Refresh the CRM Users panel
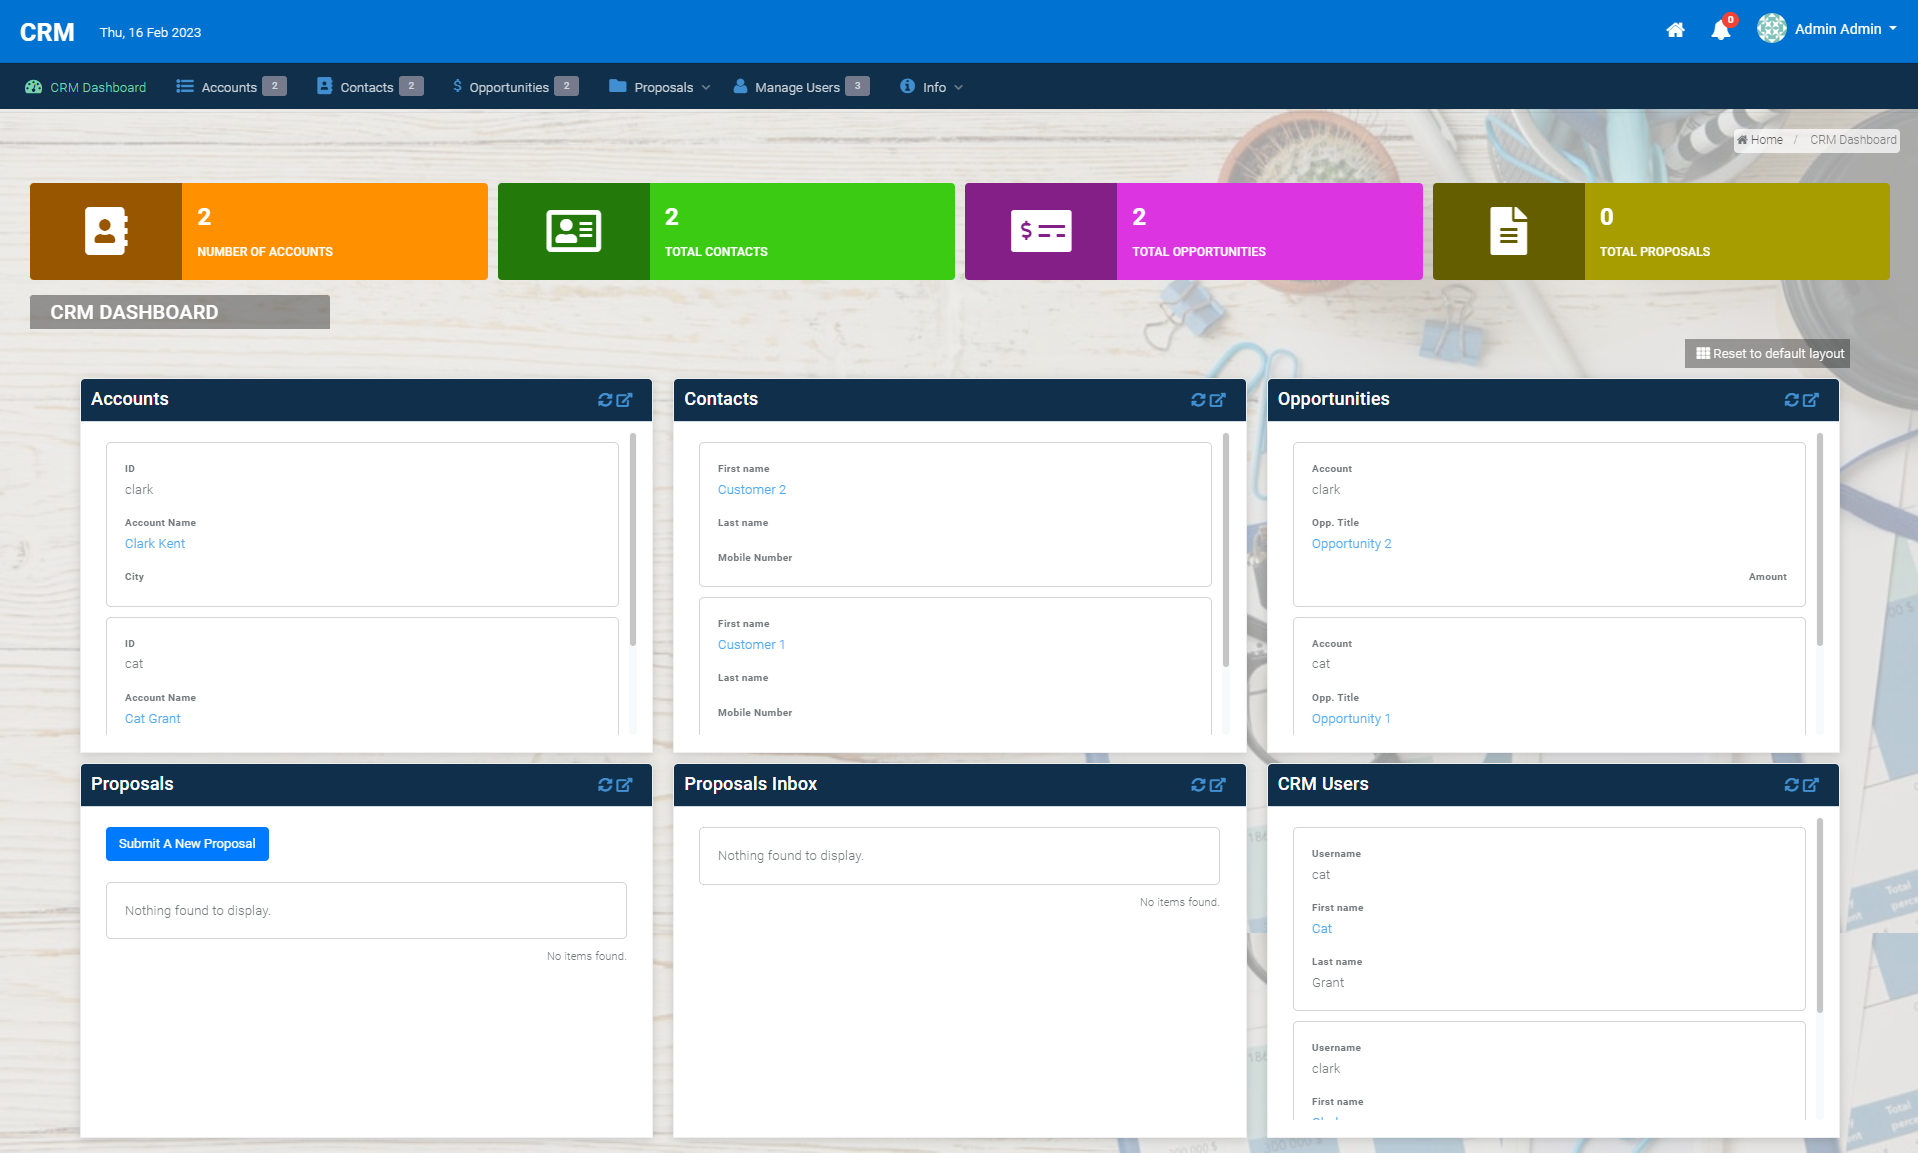Image resolution: width=1918 pixels, height=1153 pixels. (x=1791, y=785)
